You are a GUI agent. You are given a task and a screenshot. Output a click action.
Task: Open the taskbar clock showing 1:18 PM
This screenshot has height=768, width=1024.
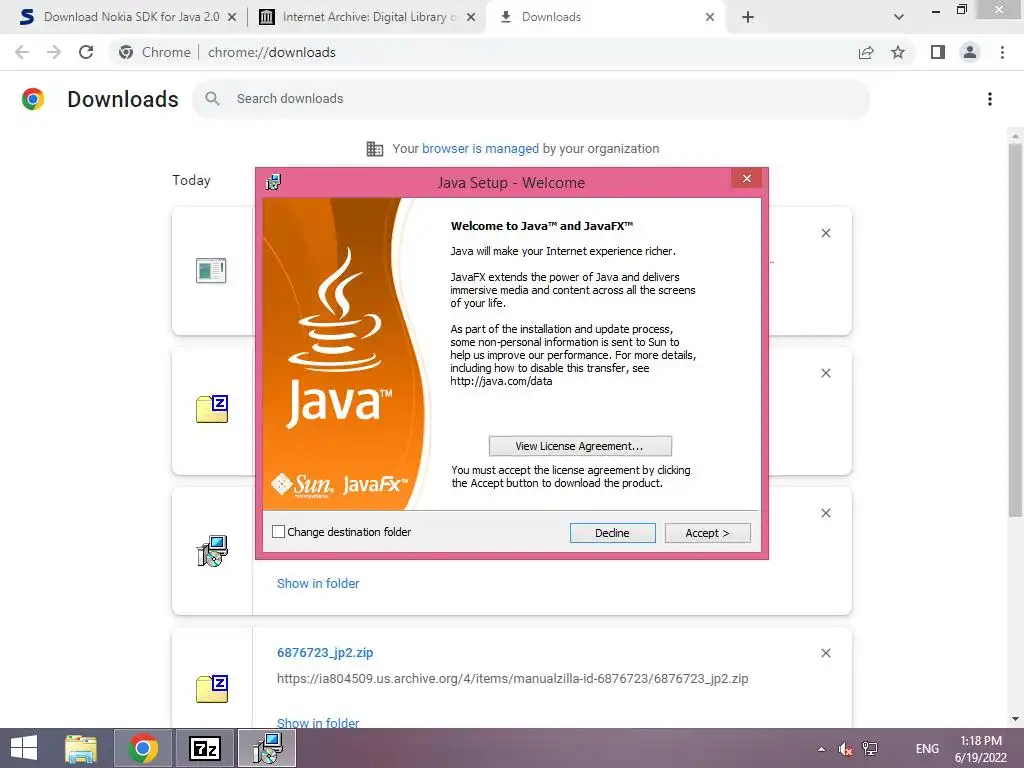click(981, 749)
